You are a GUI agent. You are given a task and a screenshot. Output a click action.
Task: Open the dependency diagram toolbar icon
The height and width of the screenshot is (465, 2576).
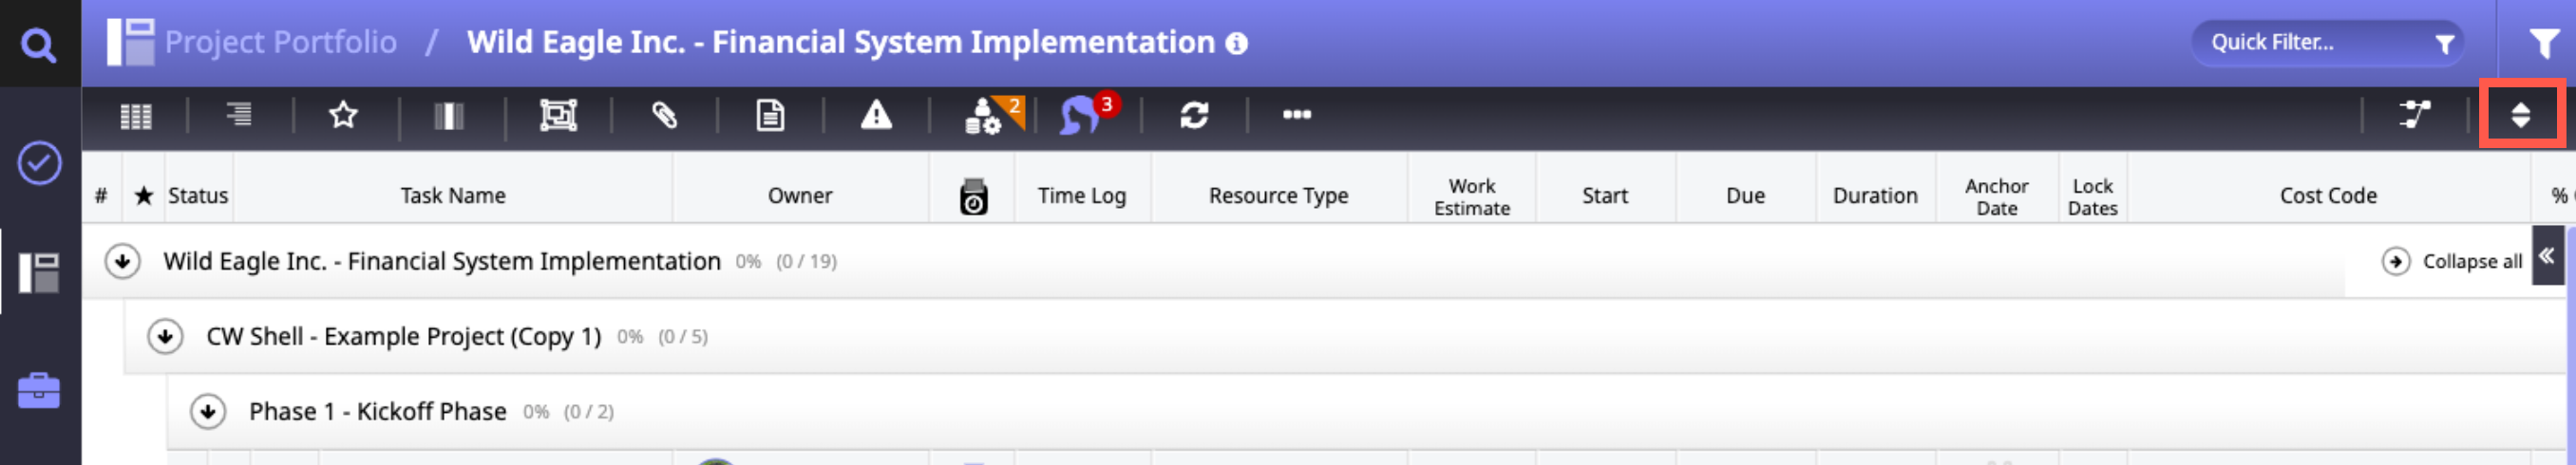pyautogui.click(x=2414, y=116)
